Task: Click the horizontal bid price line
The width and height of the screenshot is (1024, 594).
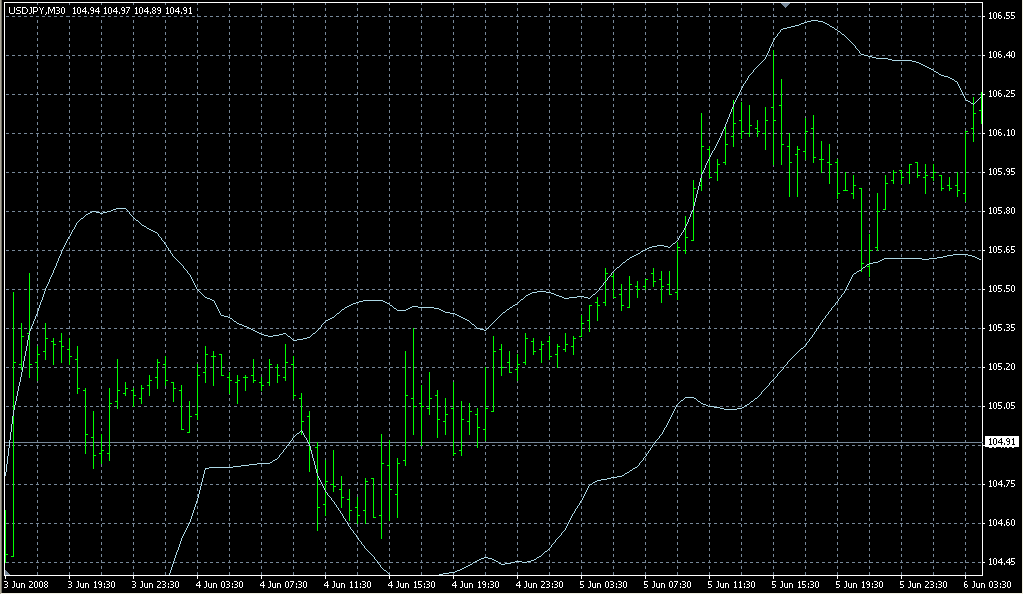Action: click(500, 442)
